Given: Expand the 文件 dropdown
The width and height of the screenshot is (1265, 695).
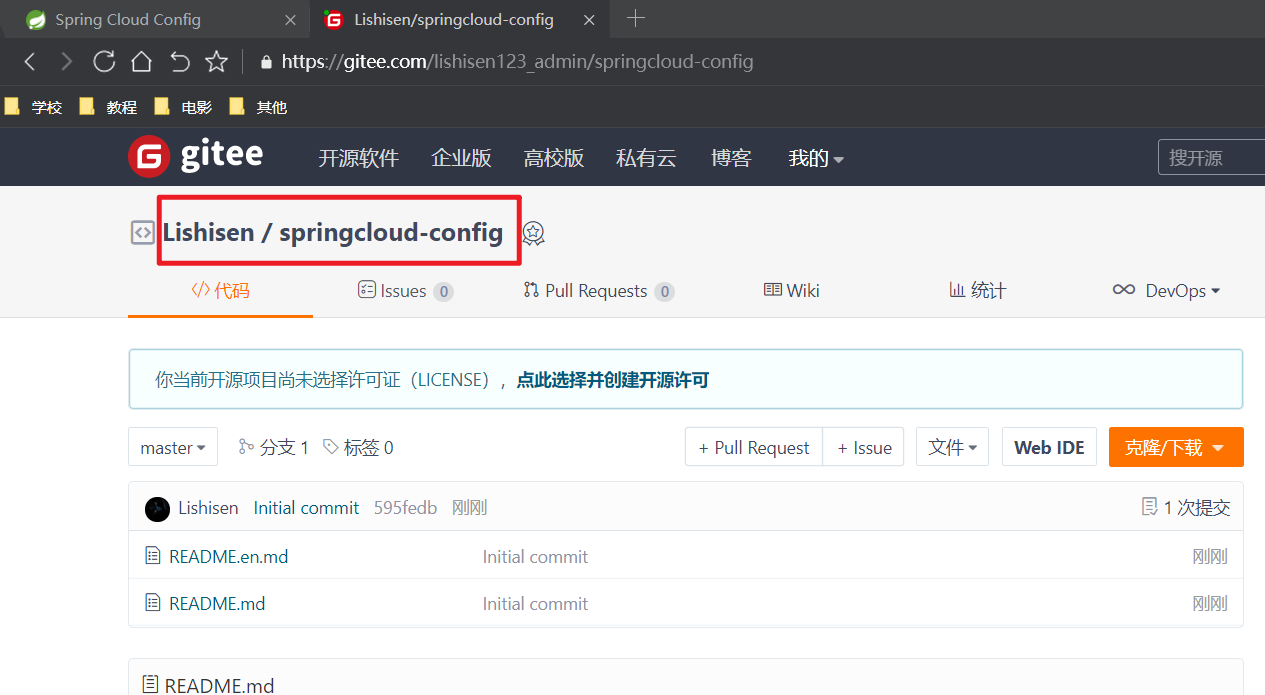Looking at the screenshot, I should coord(952,447).
